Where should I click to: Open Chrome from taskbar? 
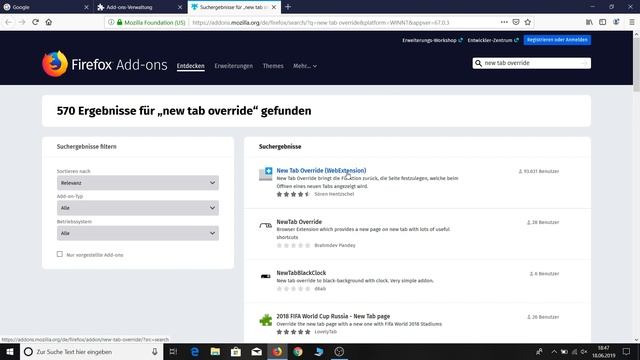coord(298,351)
